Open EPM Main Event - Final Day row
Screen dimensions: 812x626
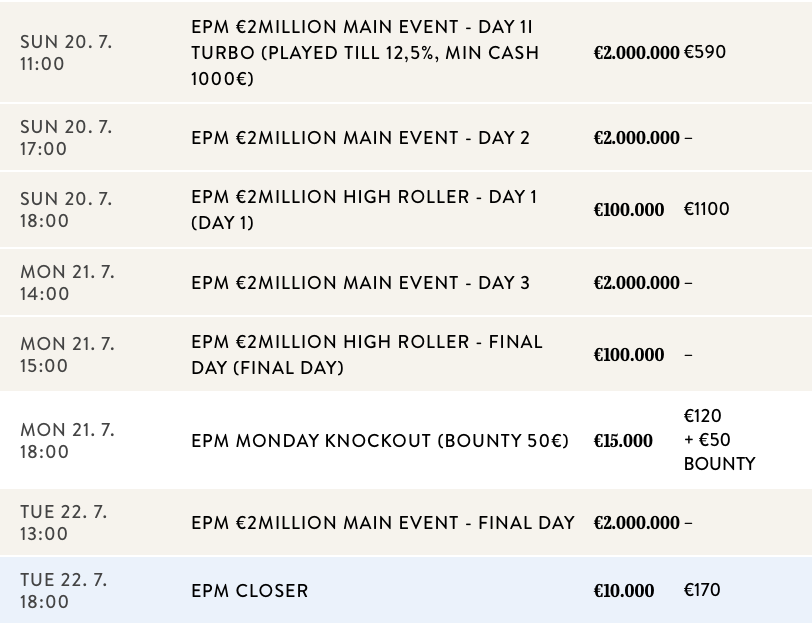(383, 523)
